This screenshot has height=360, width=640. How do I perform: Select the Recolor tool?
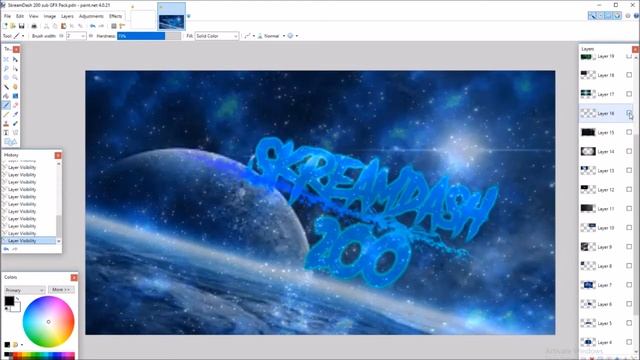click(x=16, y=123)
